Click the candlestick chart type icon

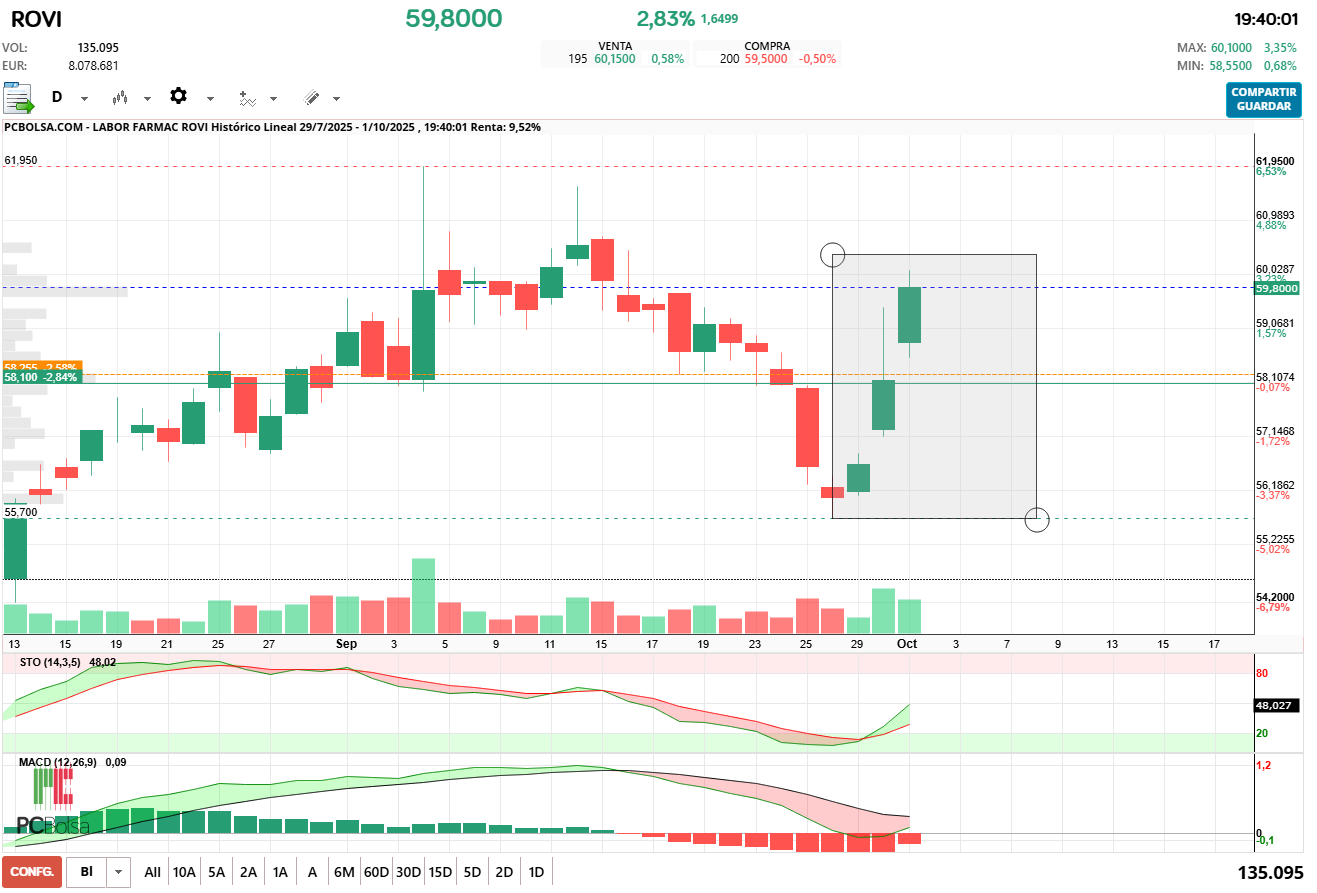[x=121, y=98]
